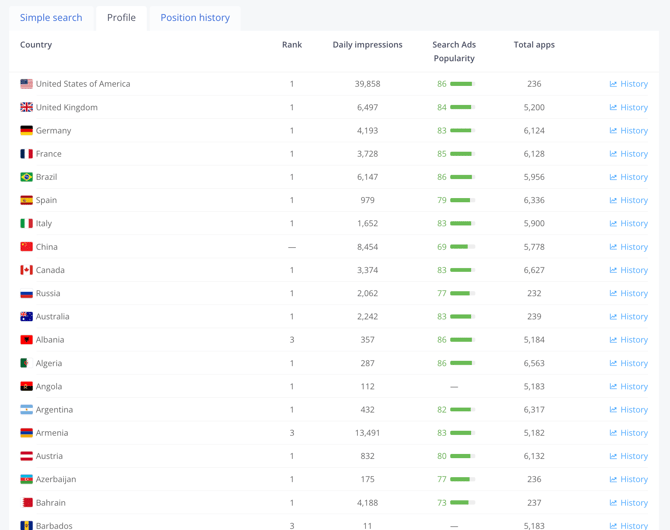The image size is (670, 530).
Task: Click the Australia flag icon
Action: (x=27, y=317)
